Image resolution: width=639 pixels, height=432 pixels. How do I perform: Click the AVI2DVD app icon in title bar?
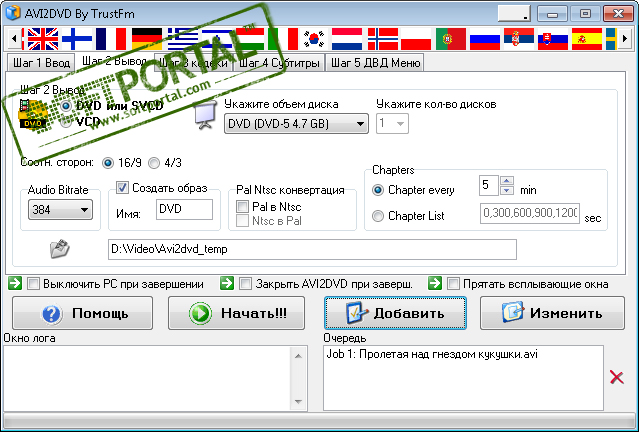click(13, 13)
